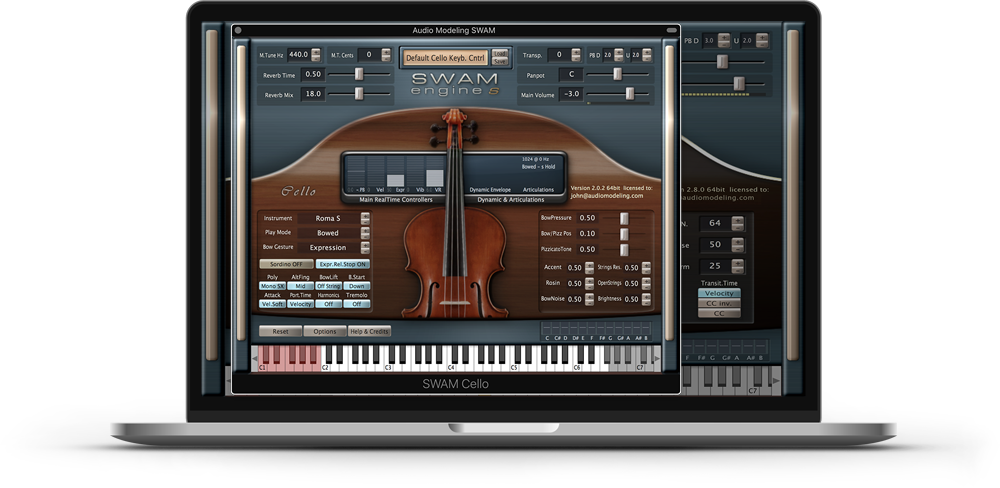
Task: Click plus on the front window PB D stepper
Action: [x=619, y=52]
